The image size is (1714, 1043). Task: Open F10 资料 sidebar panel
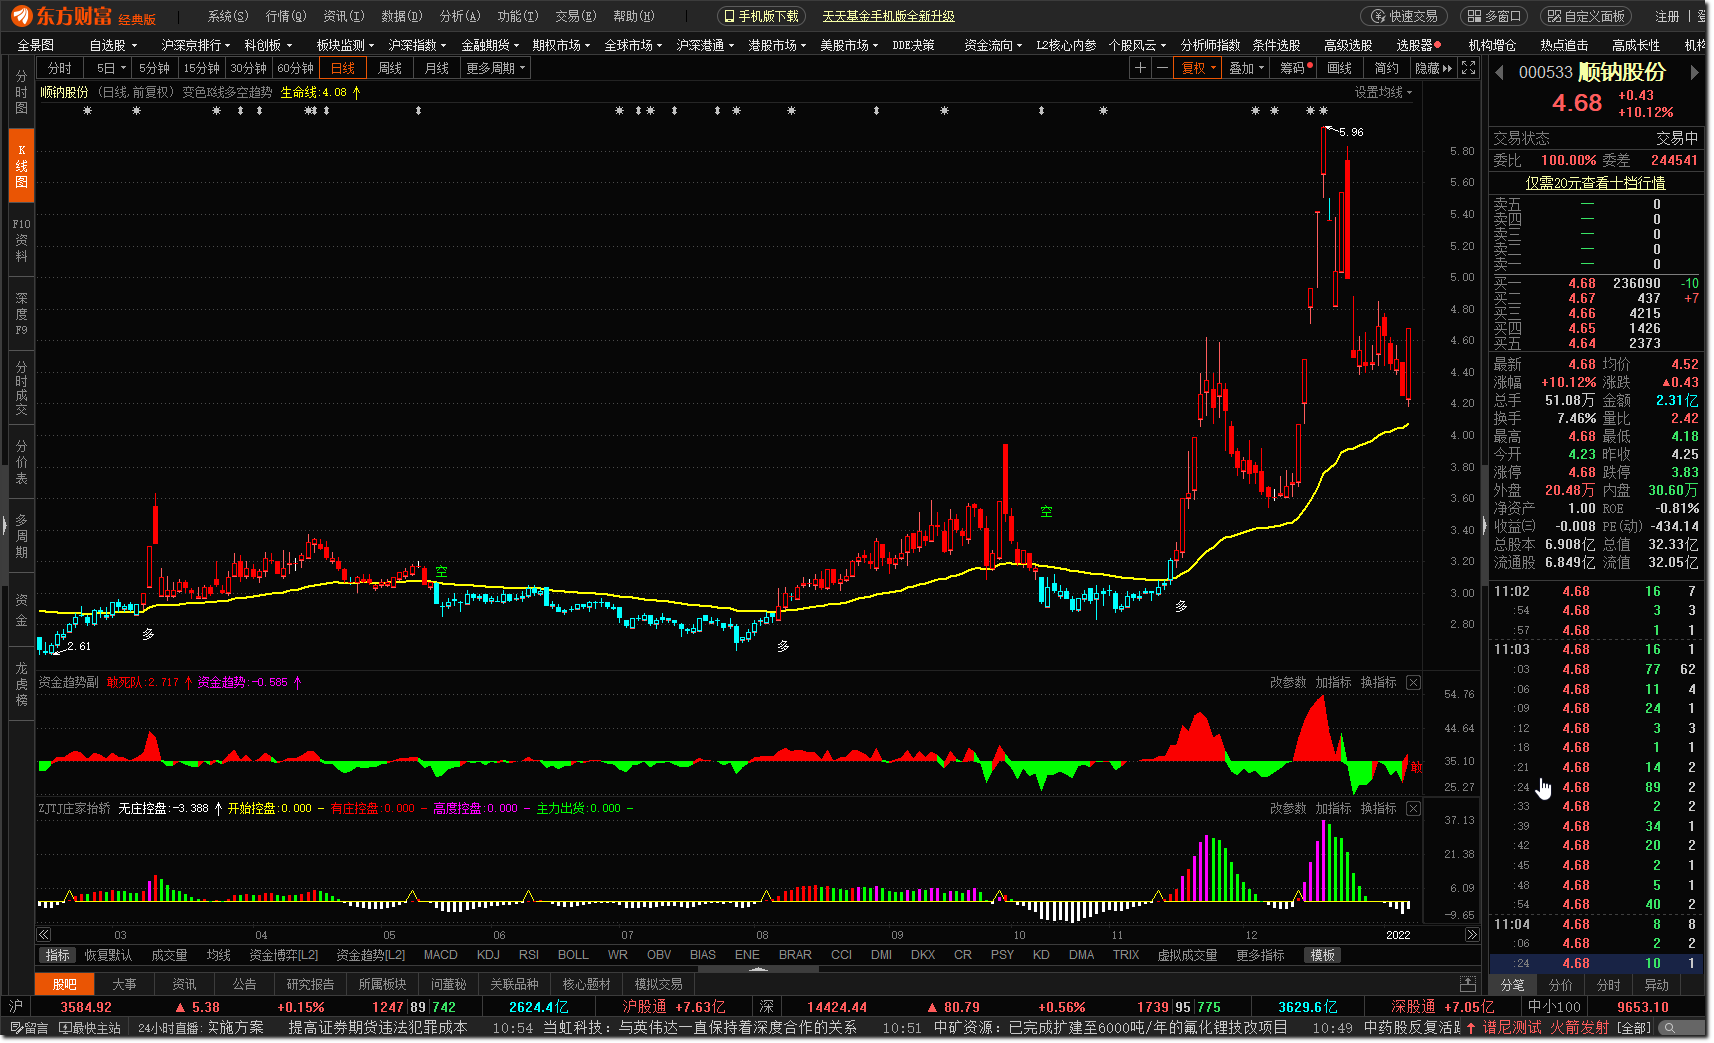(21, 240)
